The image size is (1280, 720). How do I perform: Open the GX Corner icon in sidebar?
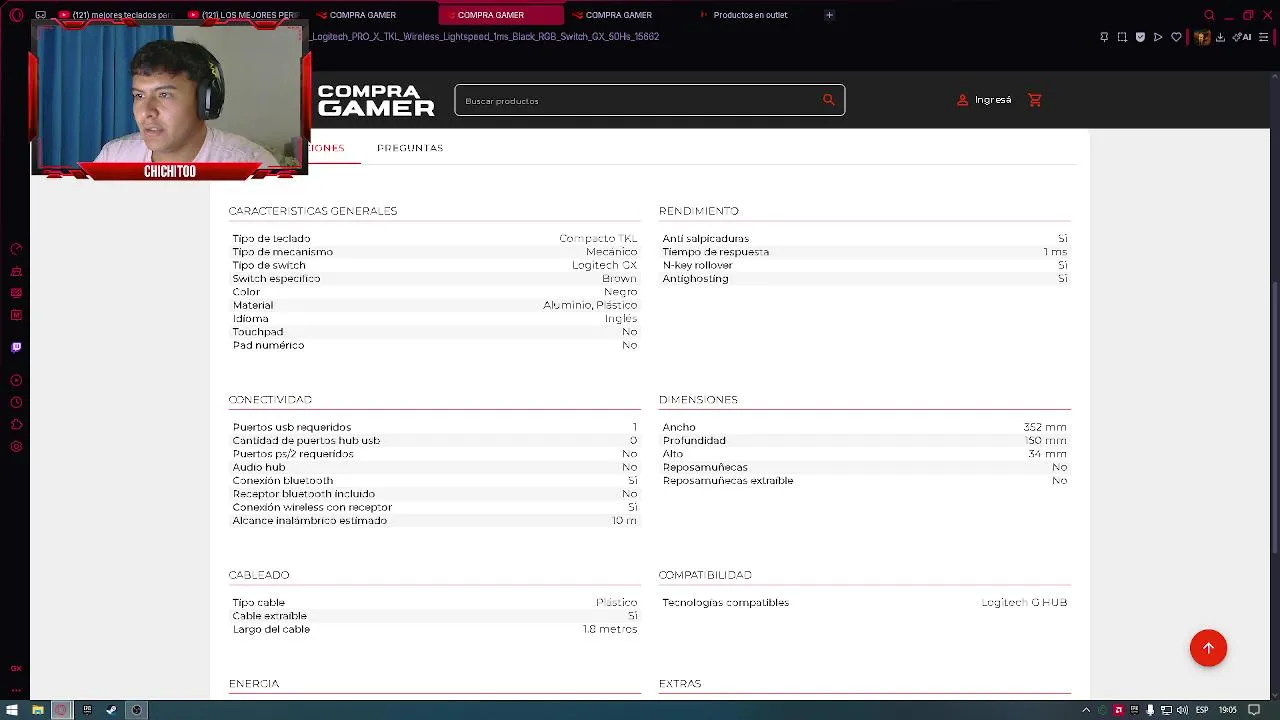(16, 293)
